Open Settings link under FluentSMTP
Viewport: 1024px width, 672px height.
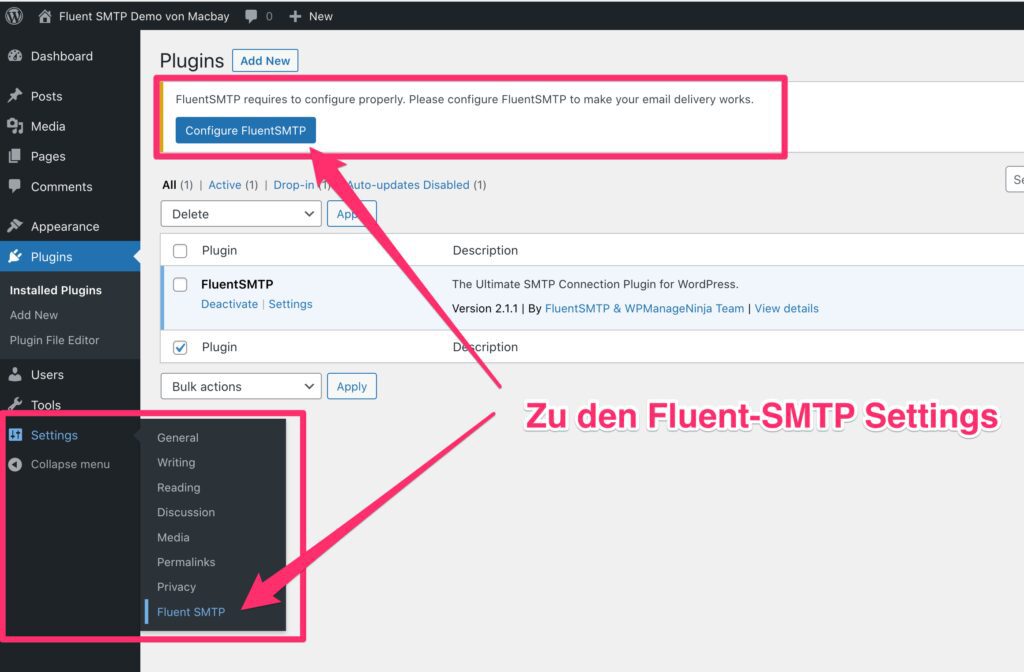point(290,304)
